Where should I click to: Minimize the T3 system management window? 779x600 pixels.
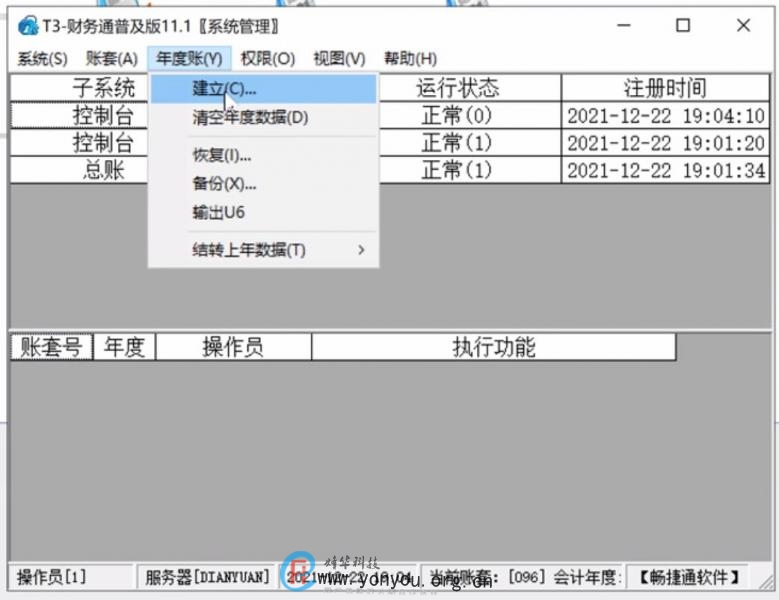click(x=624, y=25)
